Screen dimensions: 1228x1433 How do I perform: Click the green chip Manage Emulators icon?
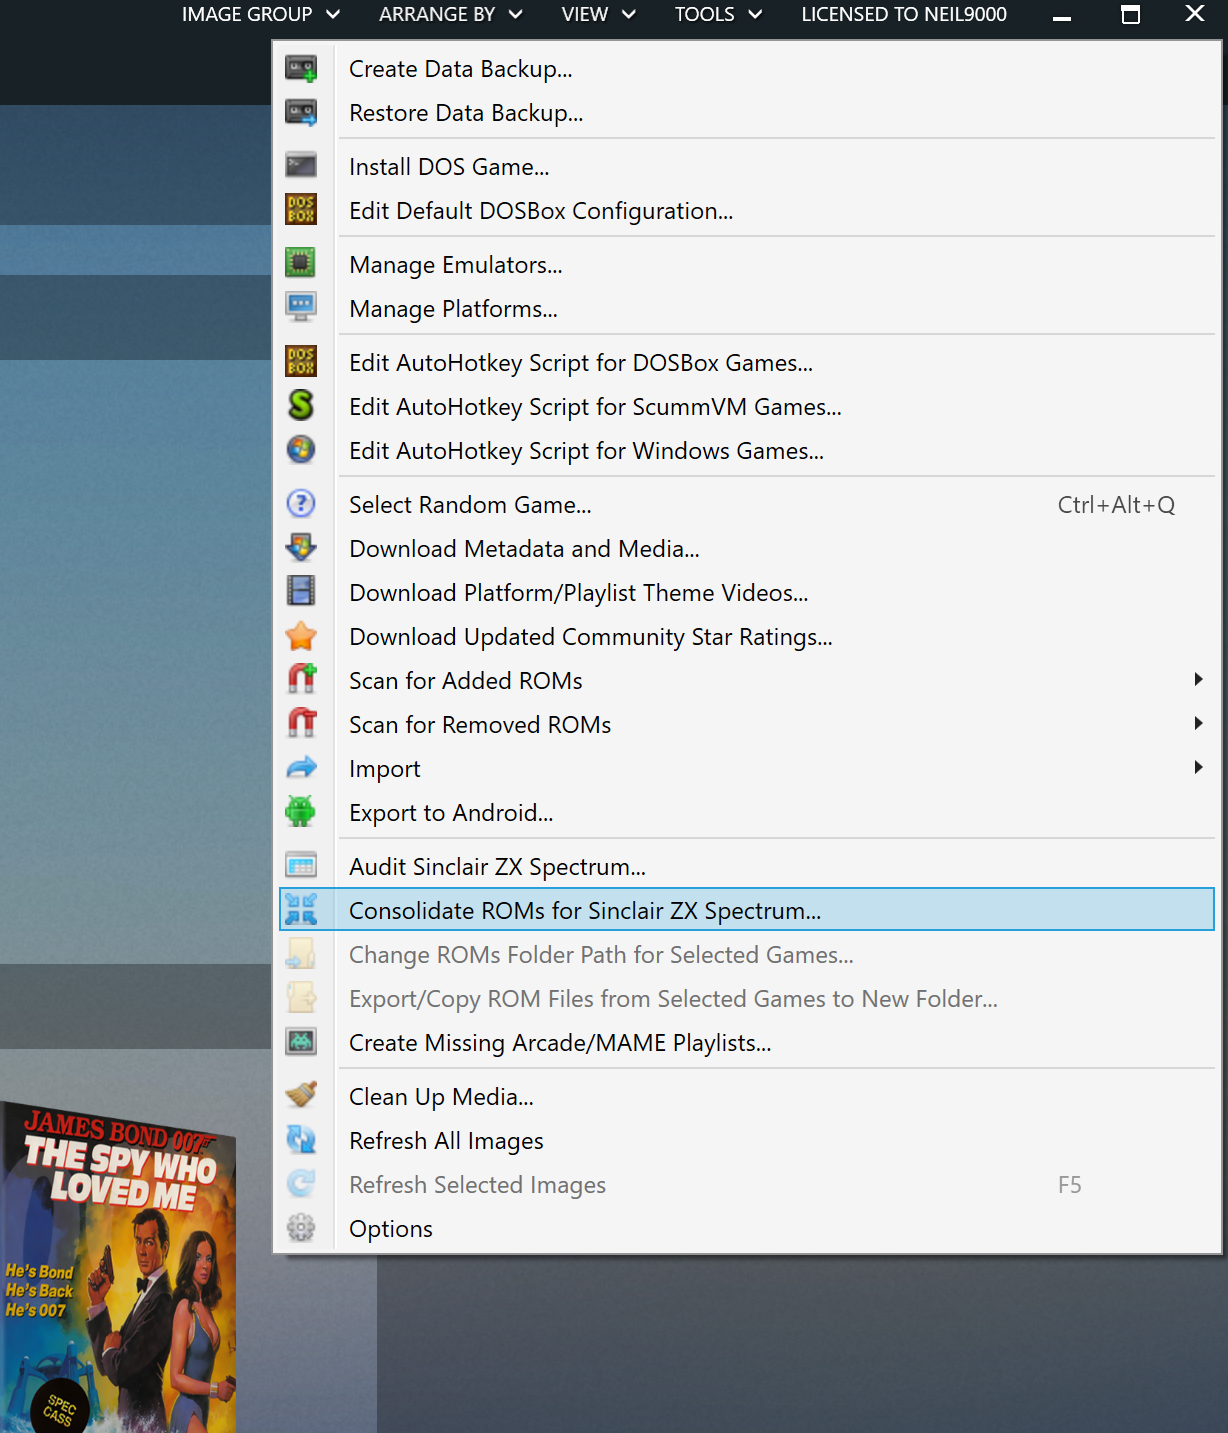(301, 263)
